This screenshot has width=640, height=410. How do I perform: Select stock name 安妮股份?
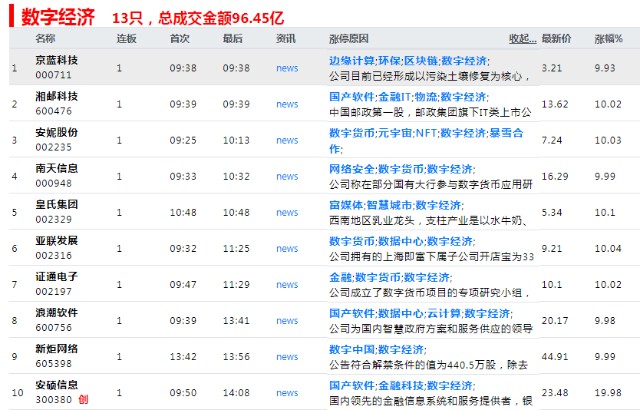(x=57, y=133)
